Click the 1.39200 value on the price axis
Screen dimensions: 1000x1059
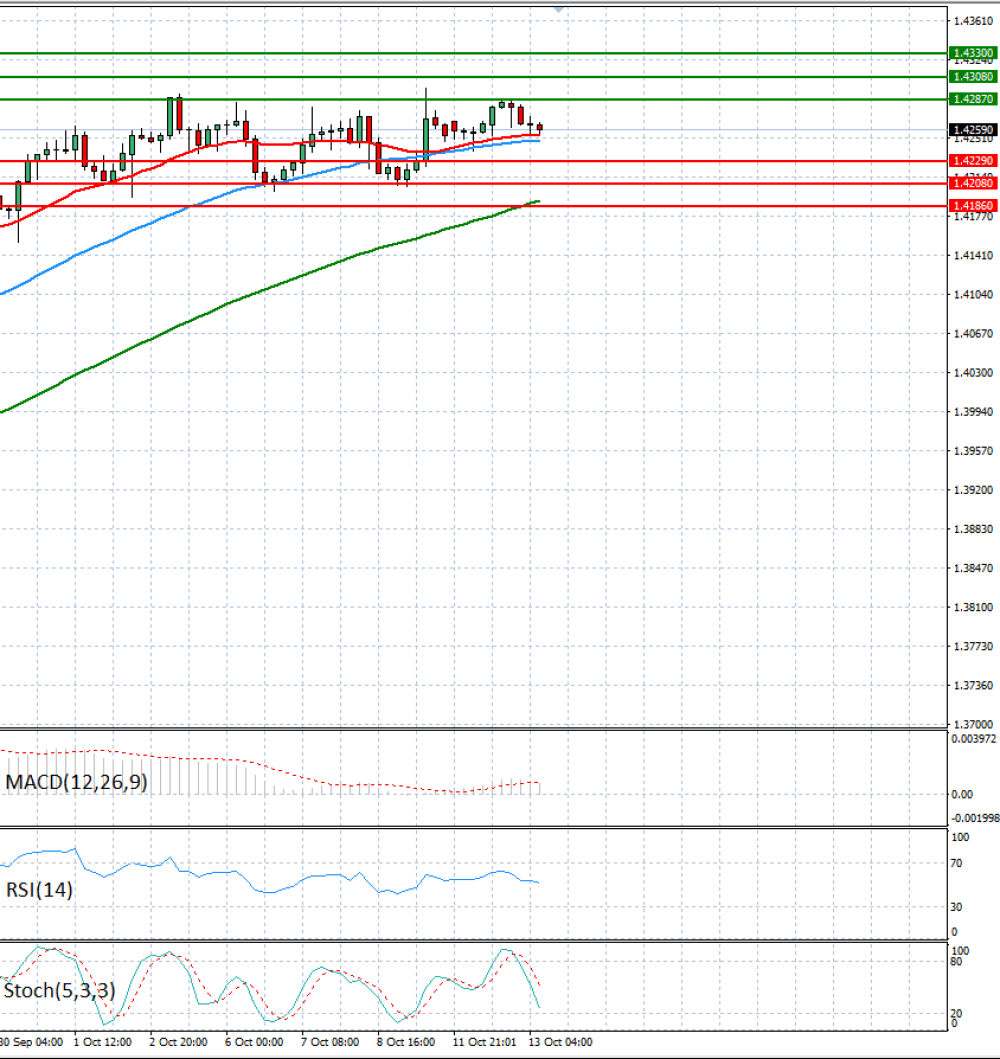973,490
